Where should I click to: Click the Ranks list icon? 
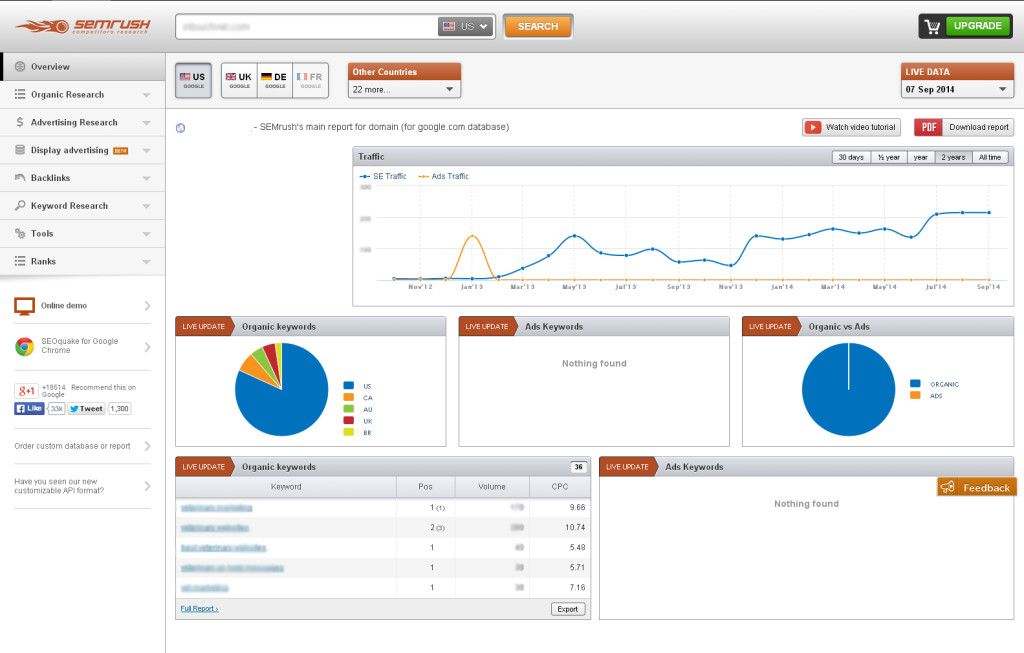pyautogui.click(x=20, y=261)
